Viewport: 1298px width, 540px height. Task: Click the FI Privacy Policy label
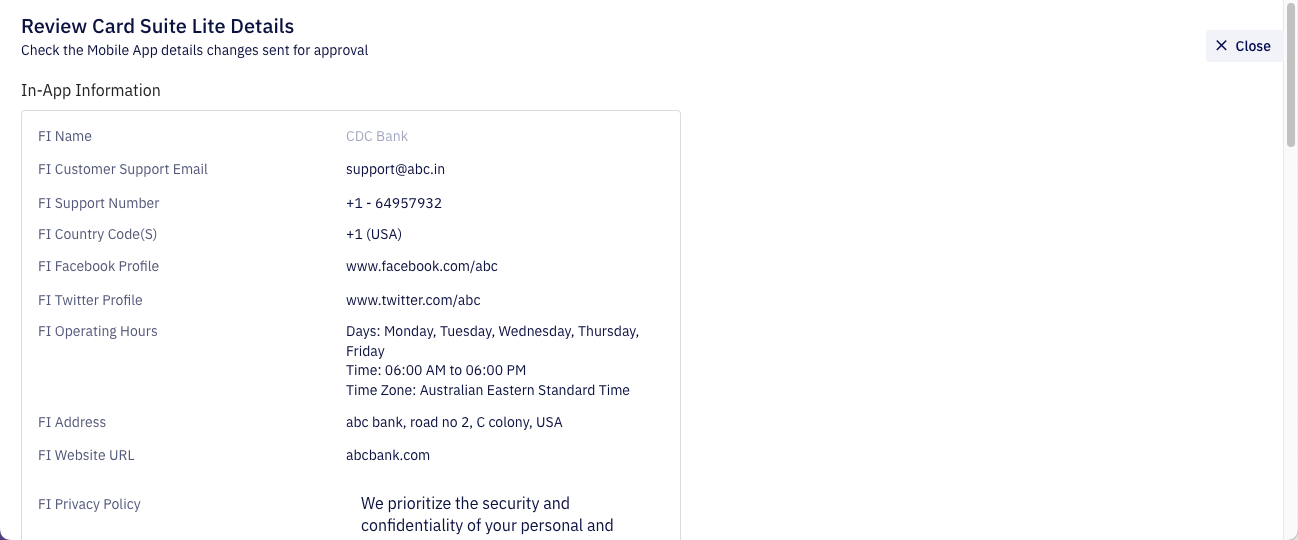pos(89,504)
